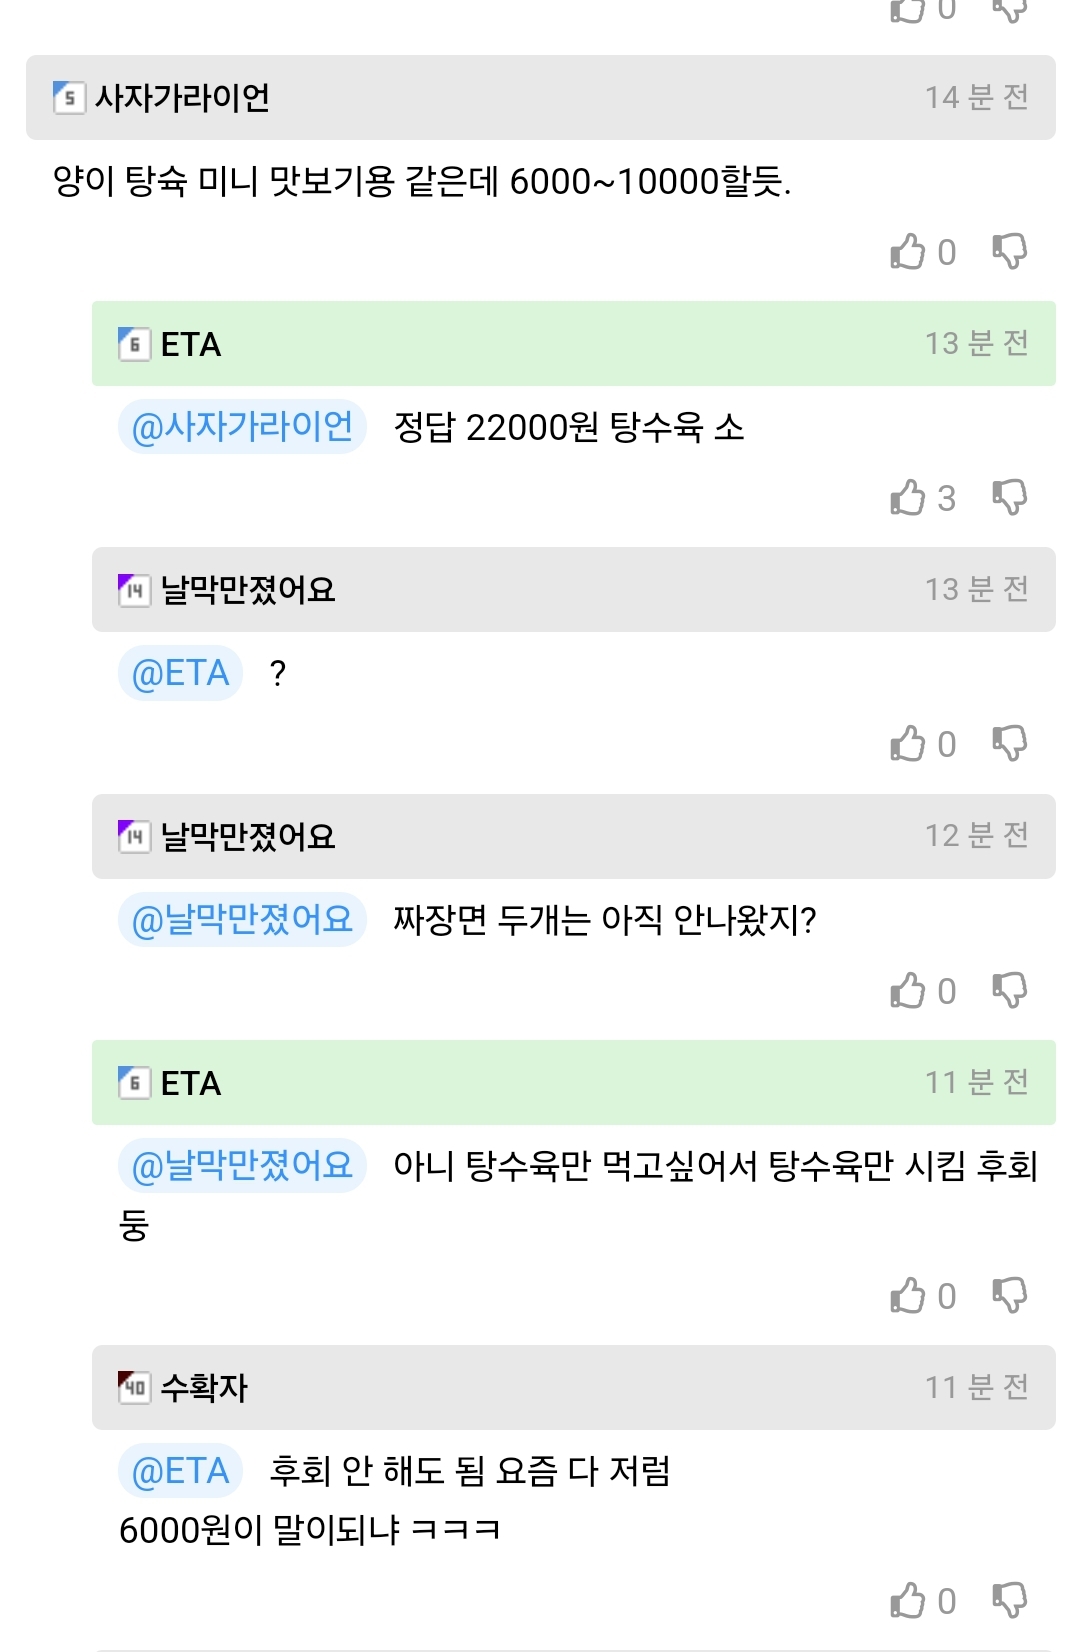Dislike ETA's reply about ordering only 탕수육
The image size is (1080, 1652).
pos(1009,1295)
